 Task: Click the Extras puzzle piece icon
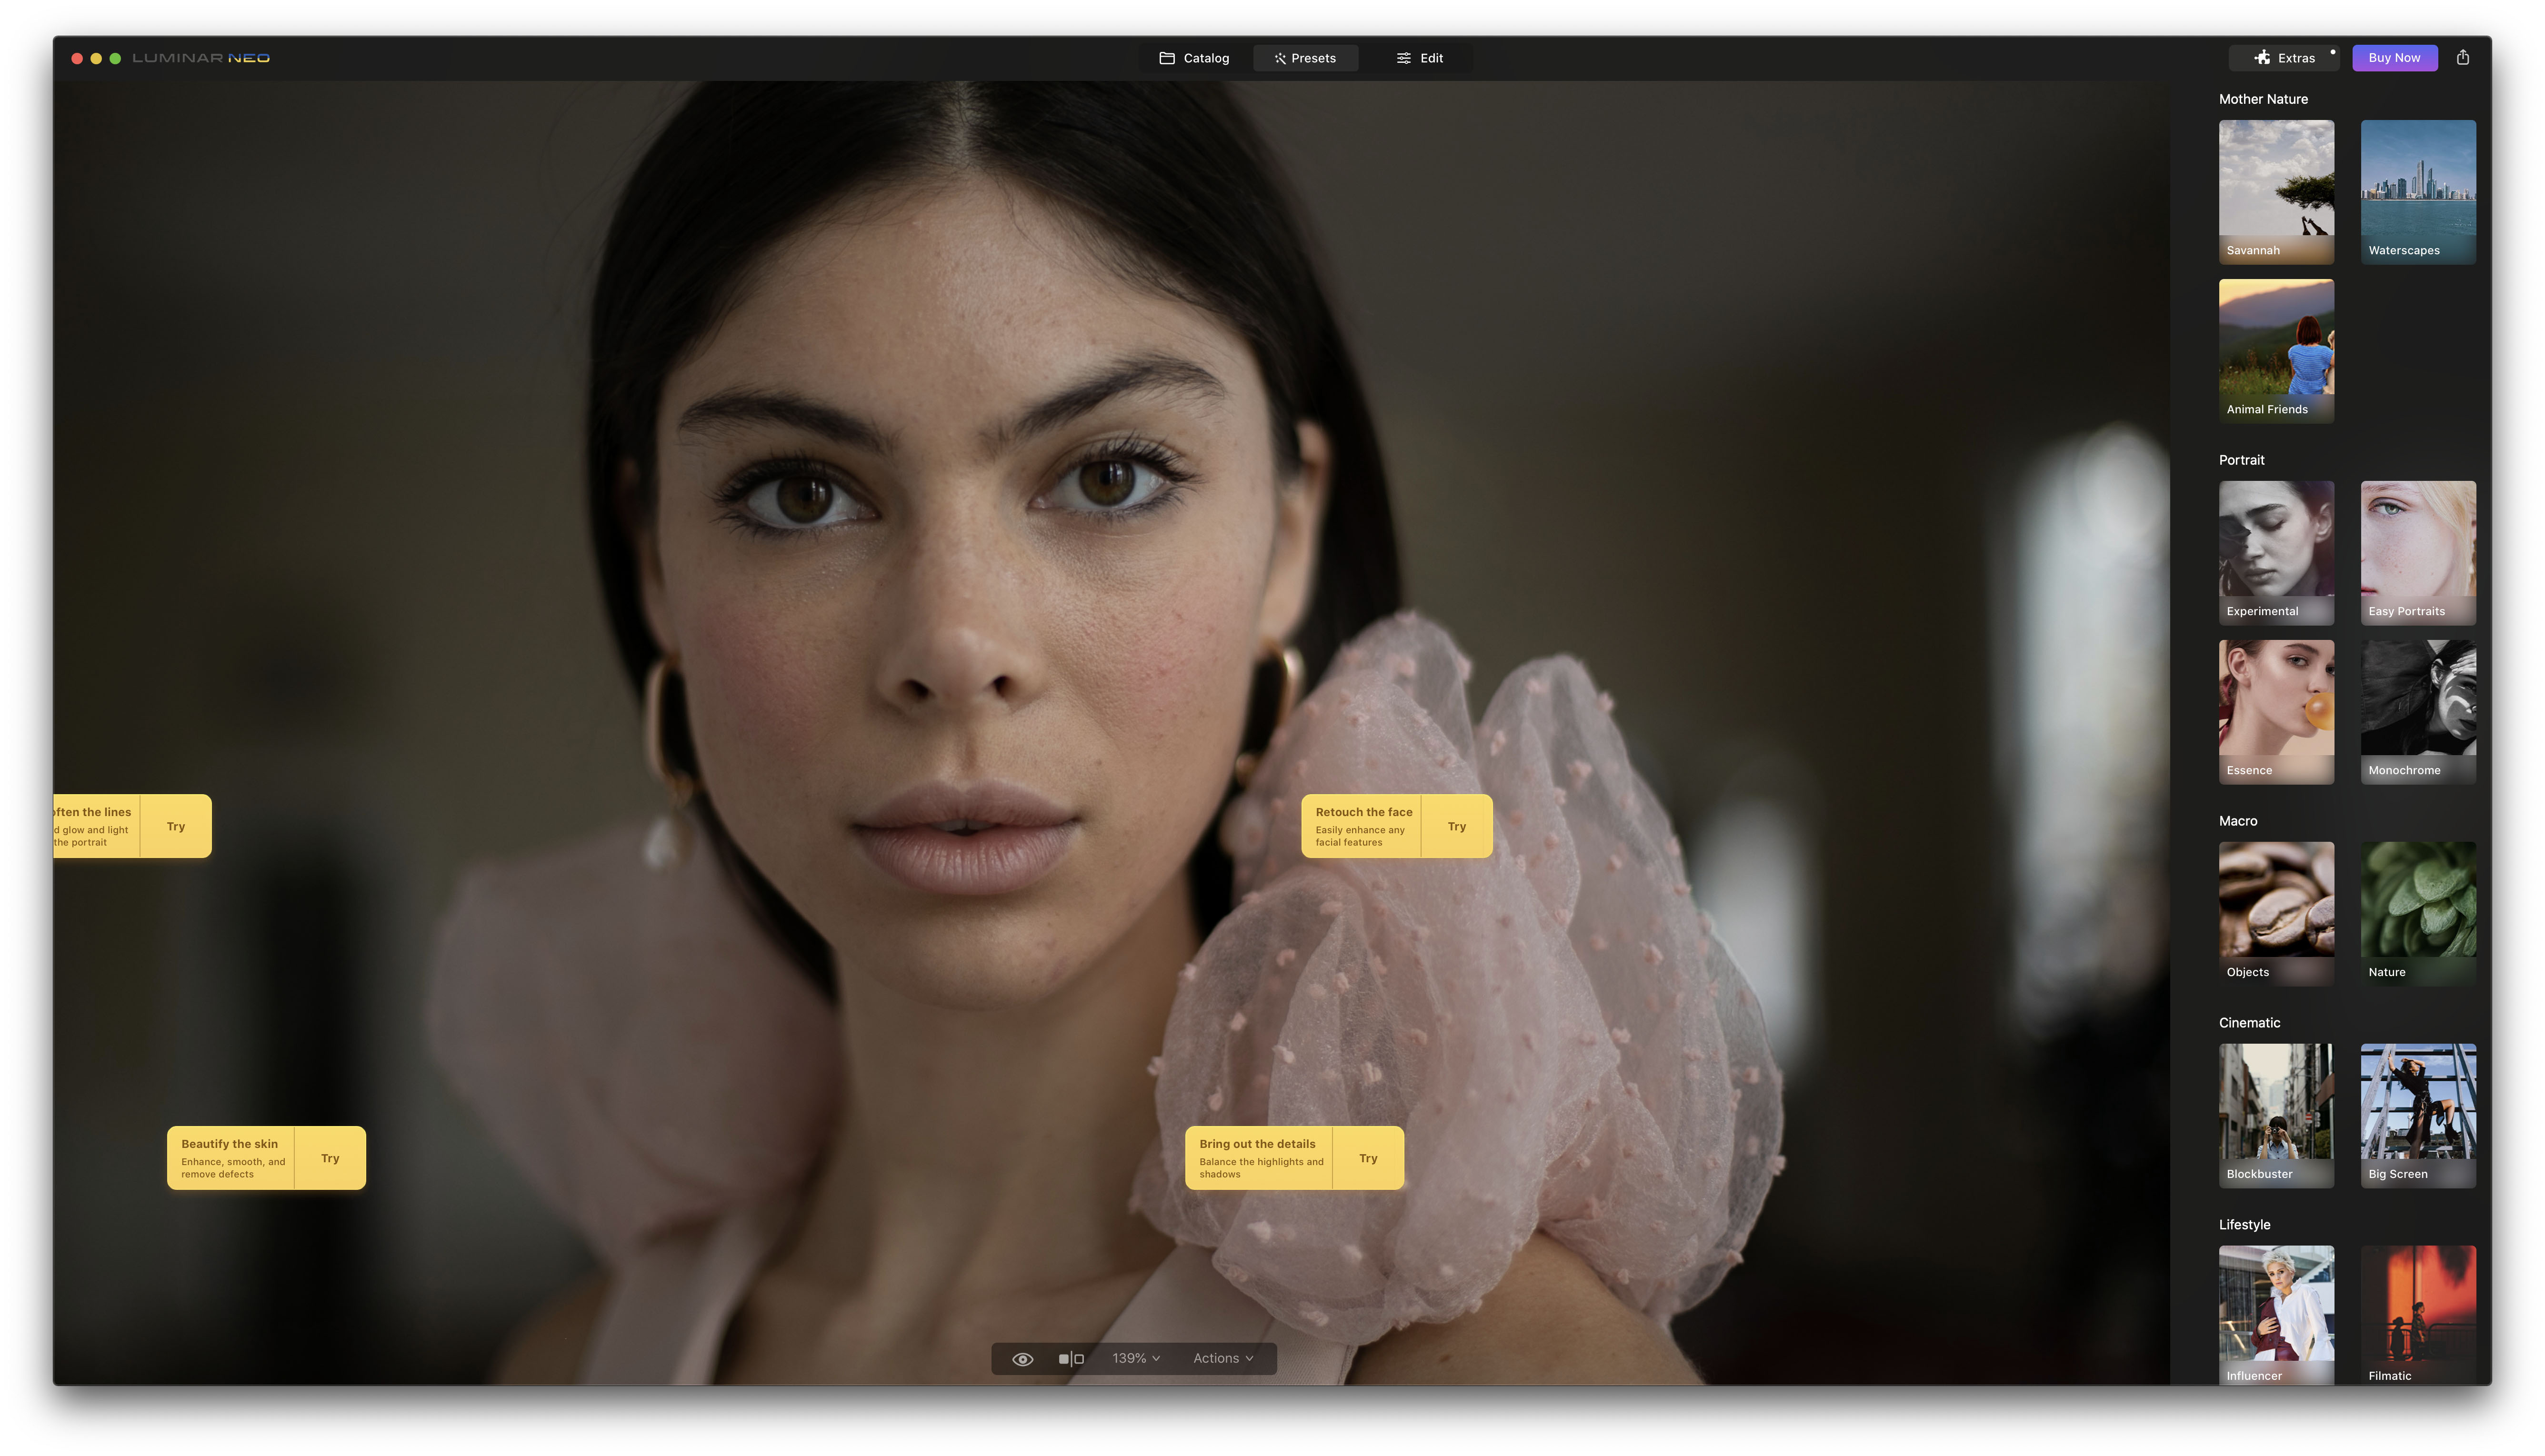coord(2262,58)
